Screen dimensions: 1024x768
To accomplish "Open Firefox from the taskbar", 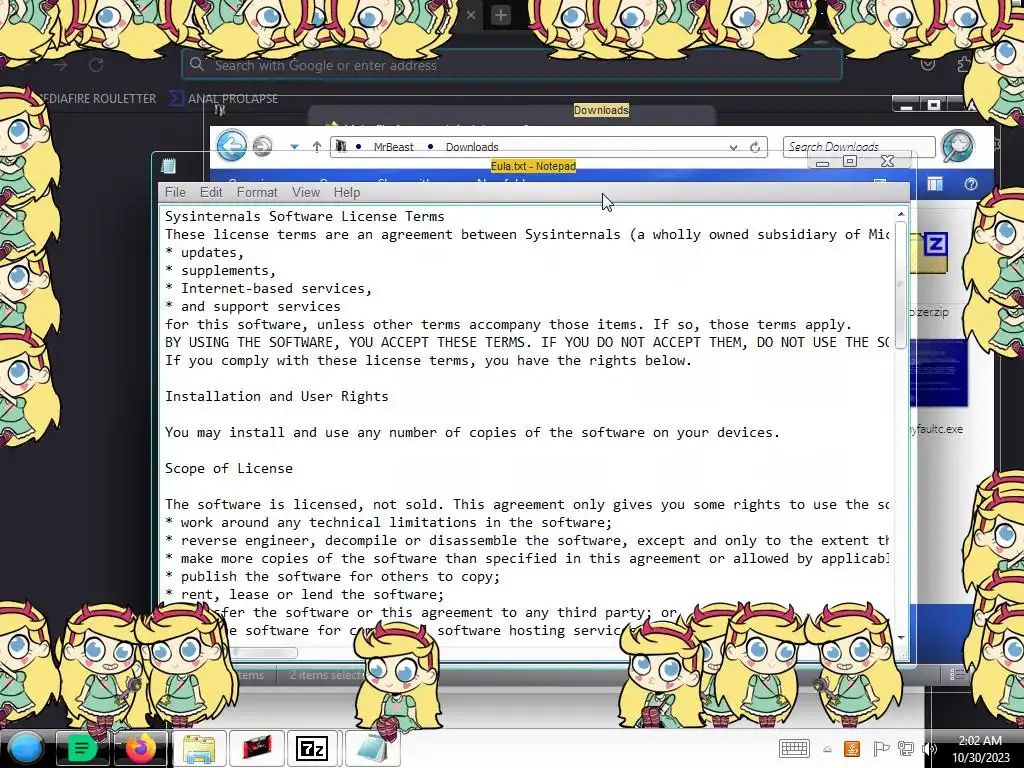I will pyautogui.click(x=140, y=748).
